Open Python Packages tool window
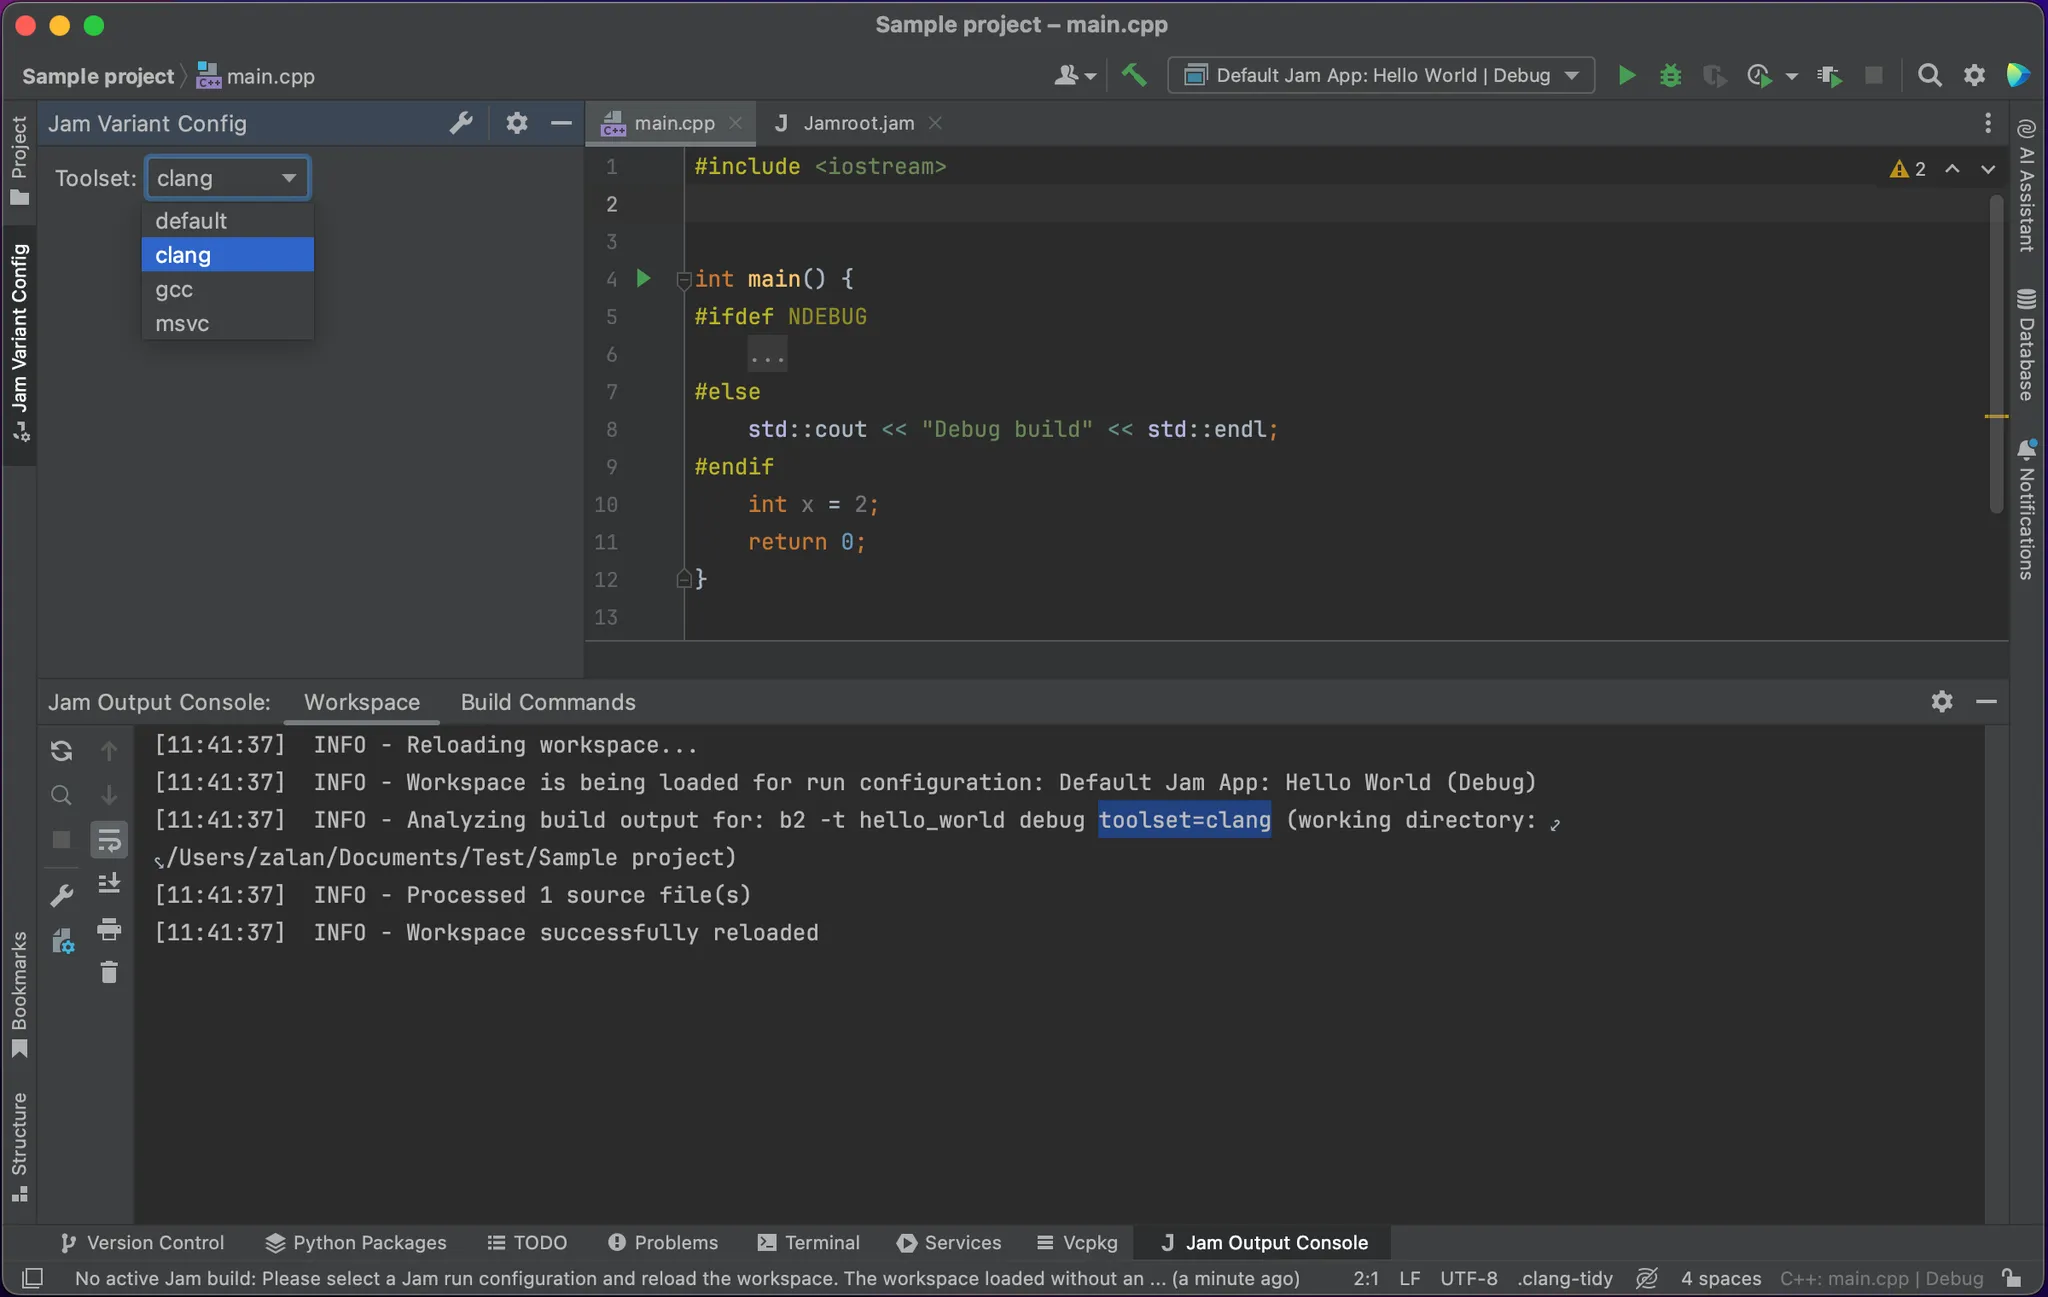2048x1297 pixels. point(356,1242)
